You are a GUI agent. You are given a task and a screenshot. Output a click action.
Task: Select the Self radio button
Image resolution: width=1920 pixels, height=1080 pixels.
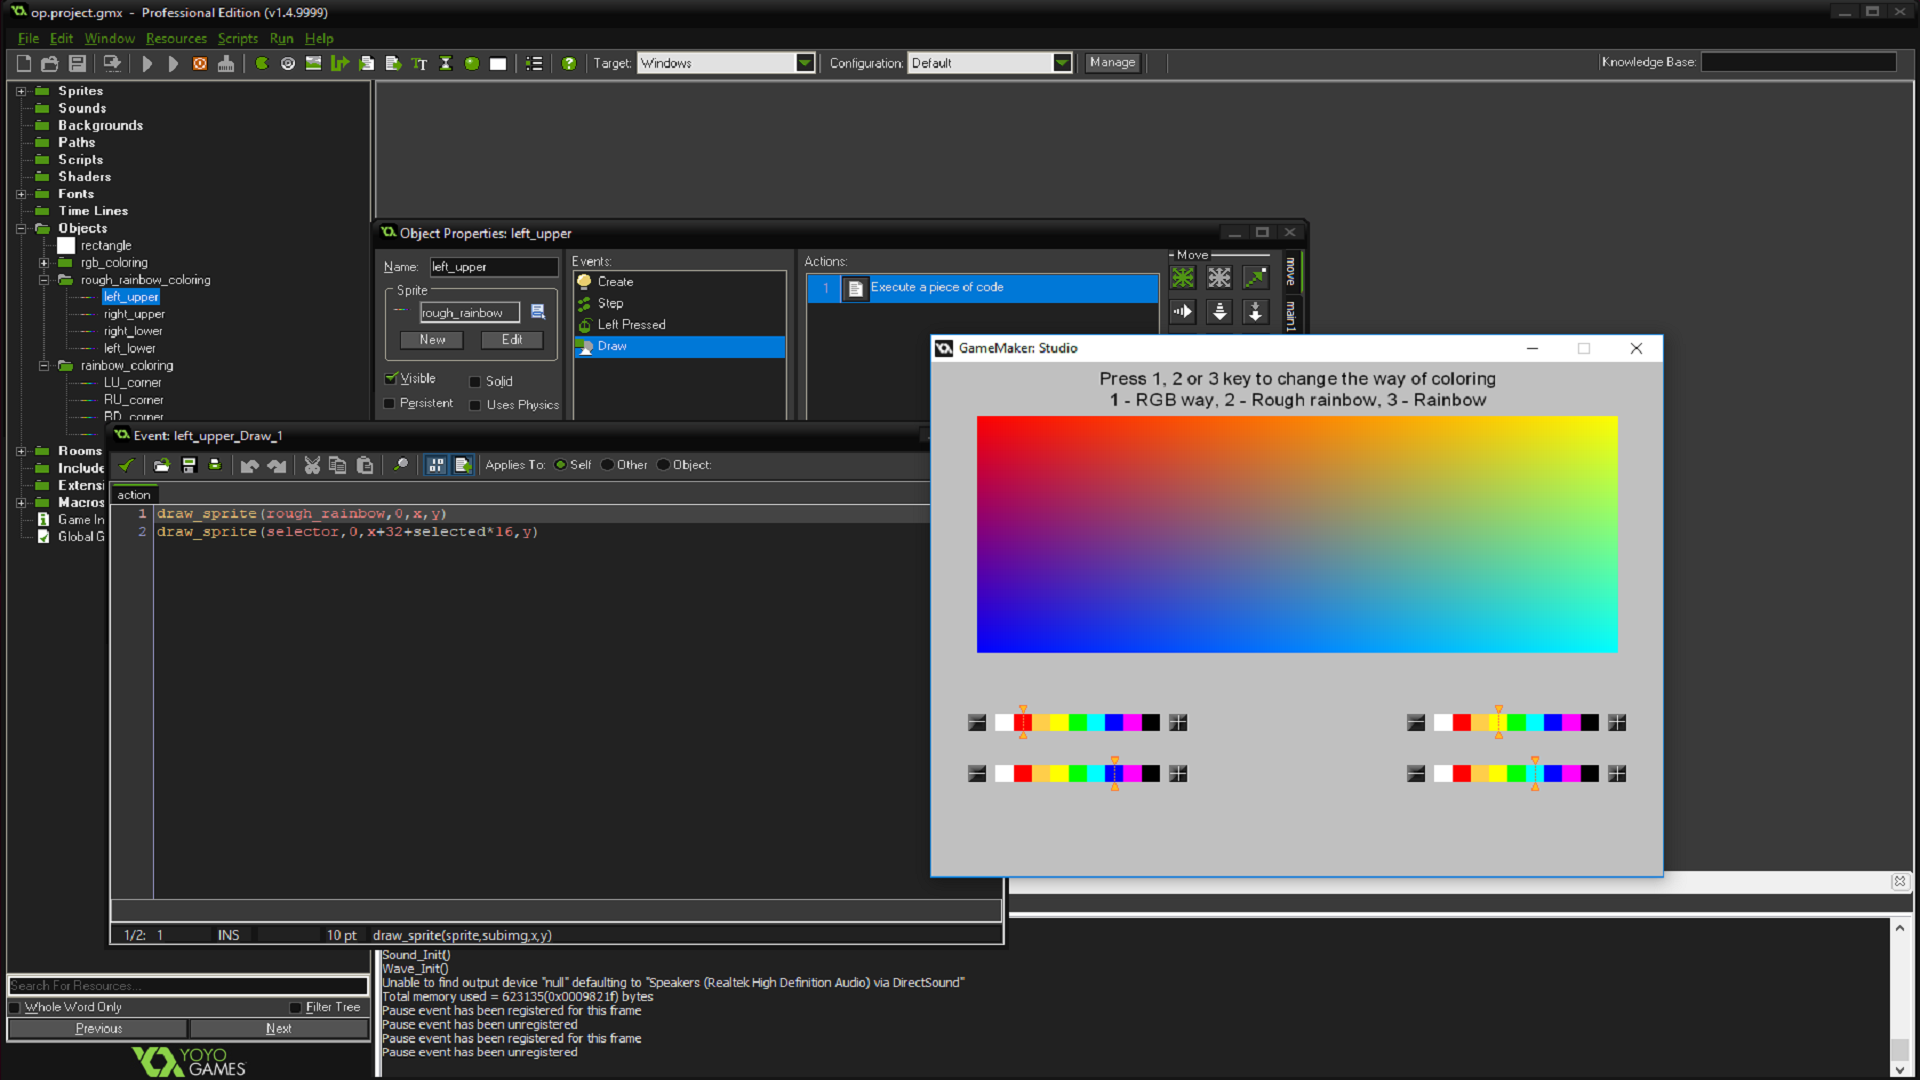click(560, 465)
